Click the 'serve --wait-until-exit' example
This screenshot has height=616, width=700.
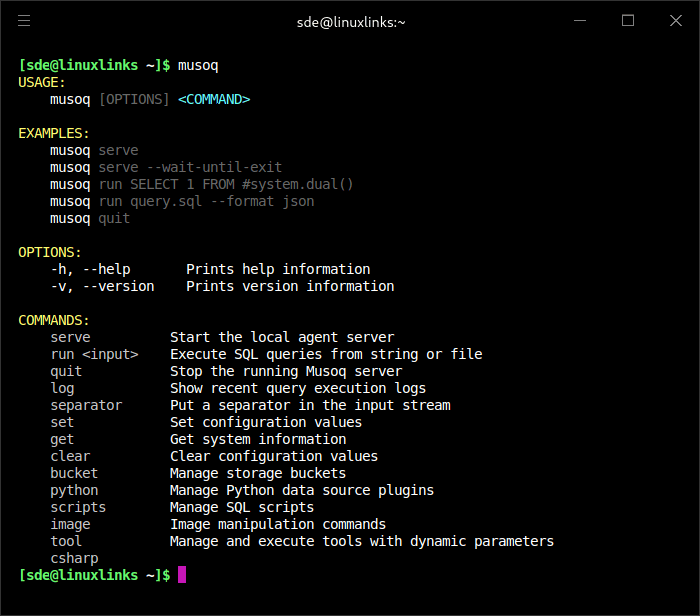190,167
